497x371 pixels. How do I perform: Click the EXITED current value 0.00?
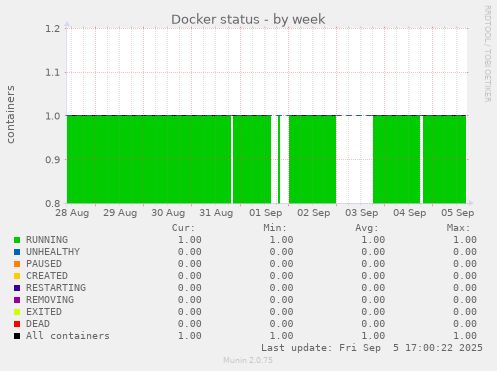pyautogui.click(x=189, y=312)
